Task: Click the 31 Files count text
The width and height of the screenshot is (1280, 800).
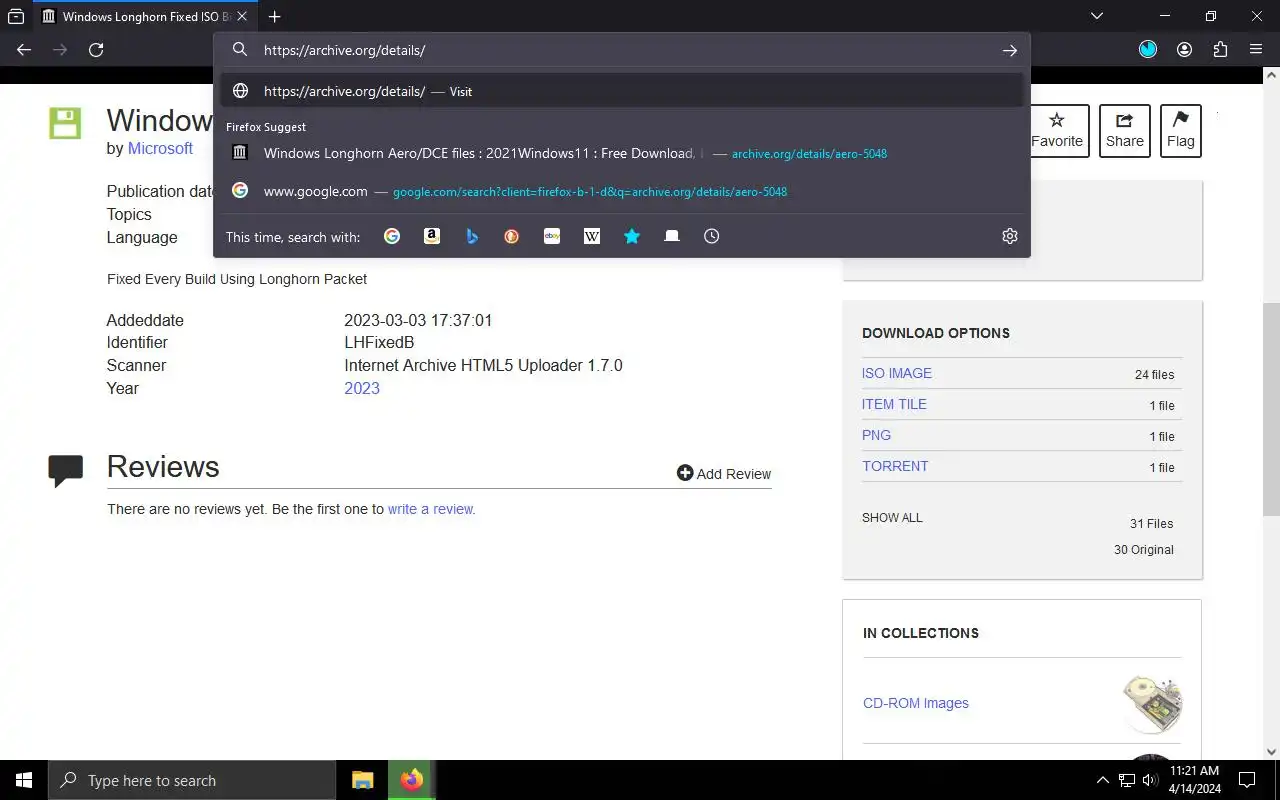Action: 1152,524
